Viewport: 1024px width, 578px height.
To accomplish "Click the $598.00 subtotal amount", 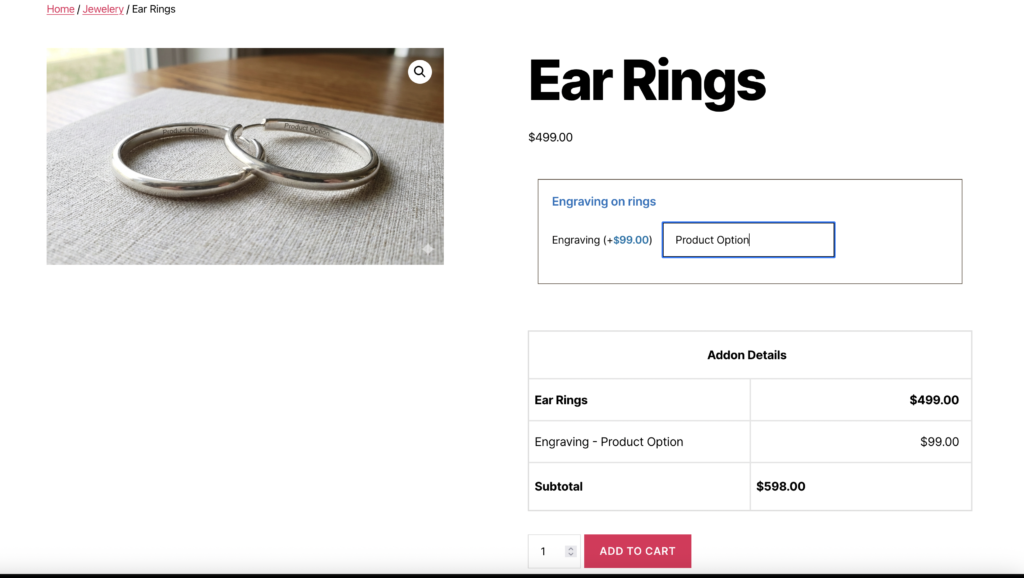I will (781, 486).
